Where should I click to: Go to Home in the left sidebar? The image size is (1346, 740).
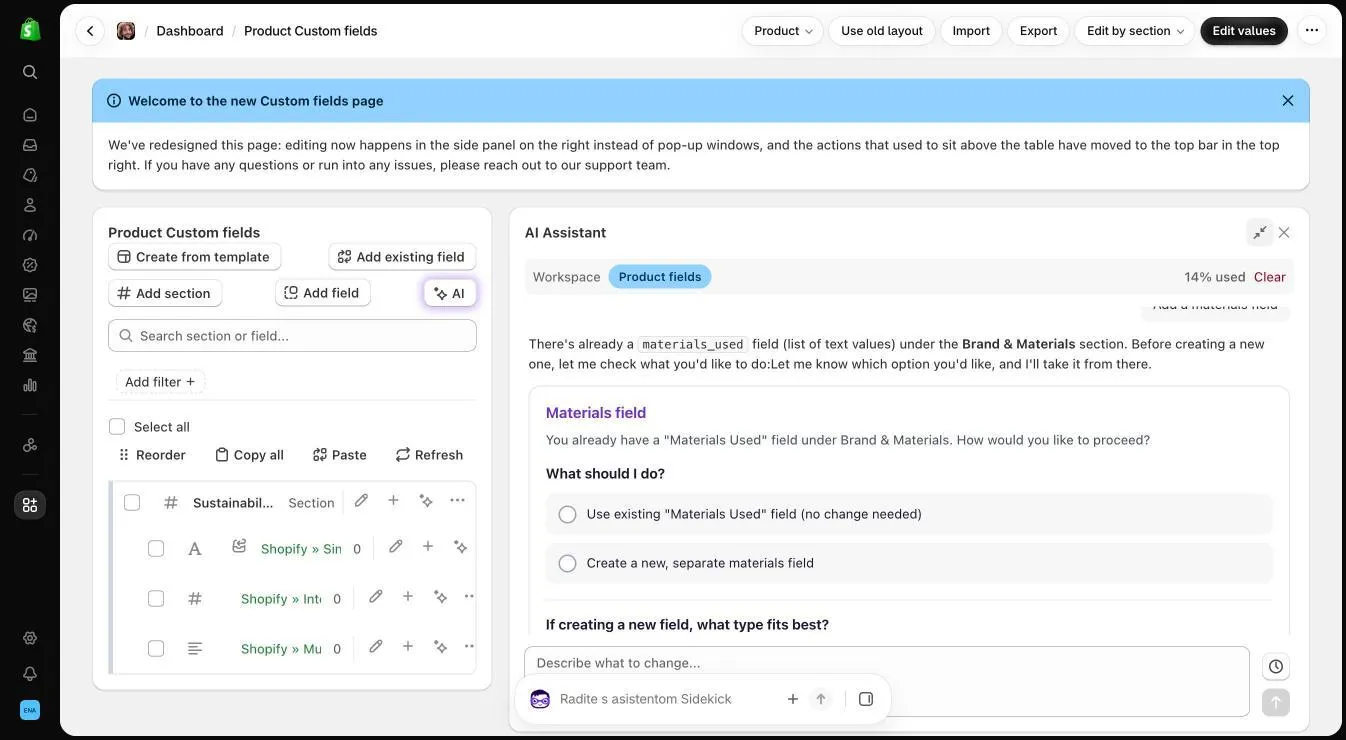[30, 115]
